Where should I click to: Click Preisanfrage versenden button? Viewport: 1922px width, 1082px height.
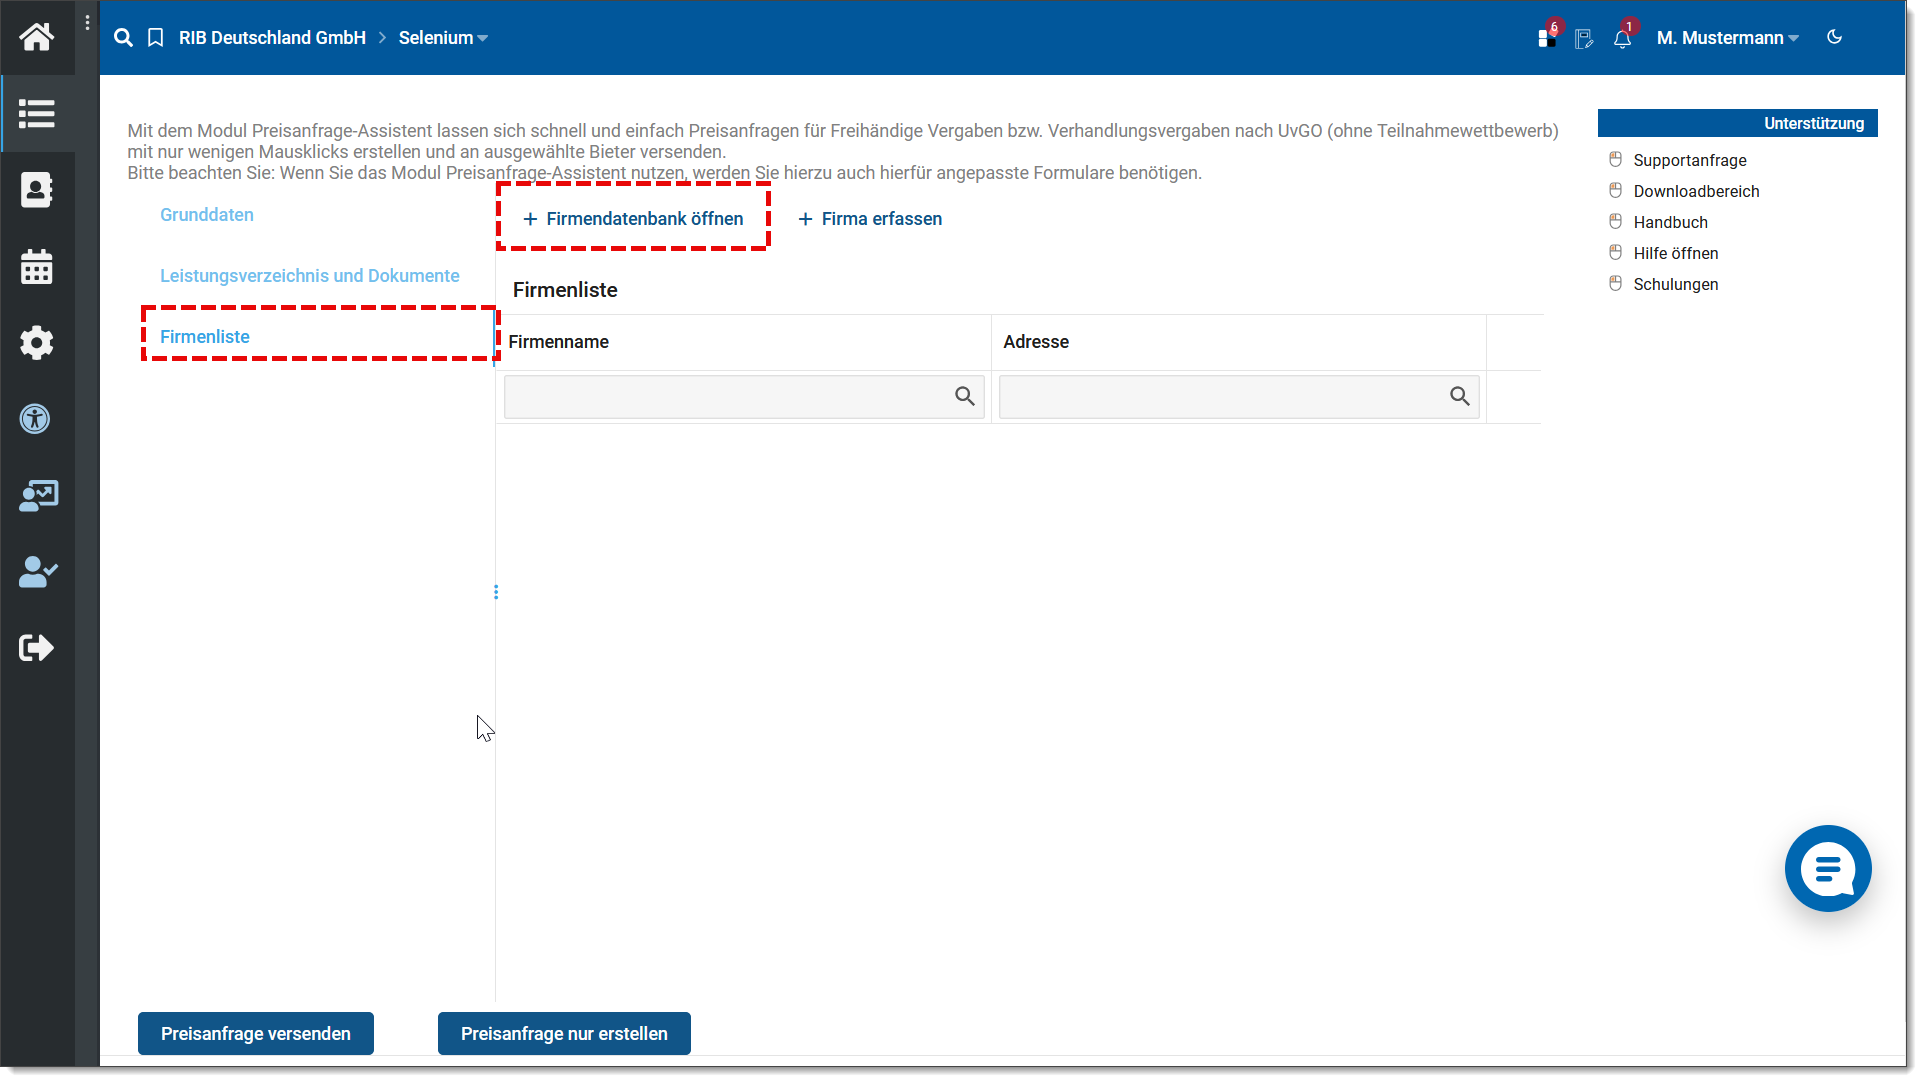pyautogui.click(x=256, y=1034)
